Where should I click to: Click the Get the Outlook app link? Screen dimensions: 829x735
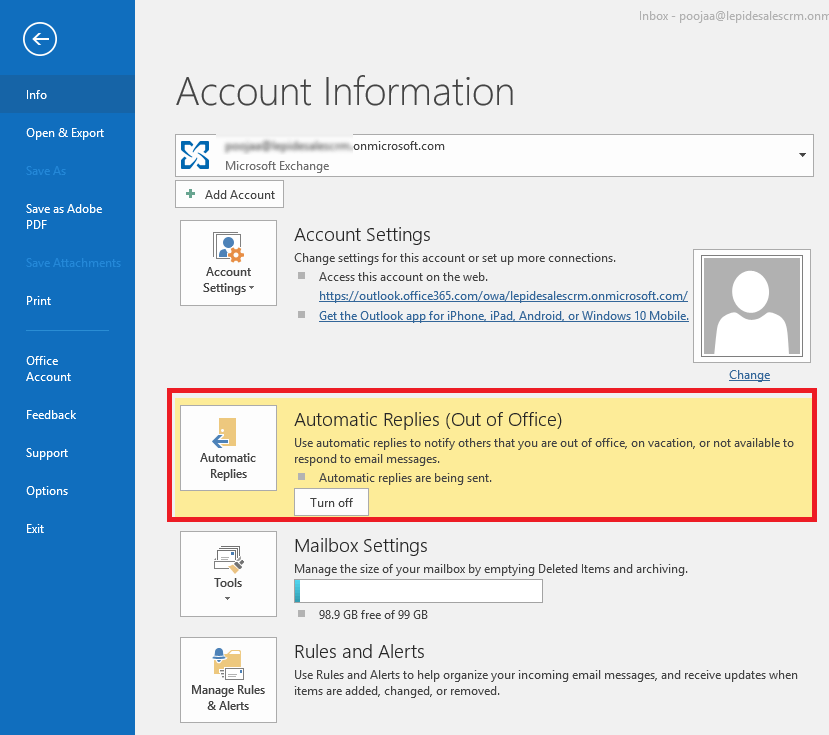tap(503, 315)
